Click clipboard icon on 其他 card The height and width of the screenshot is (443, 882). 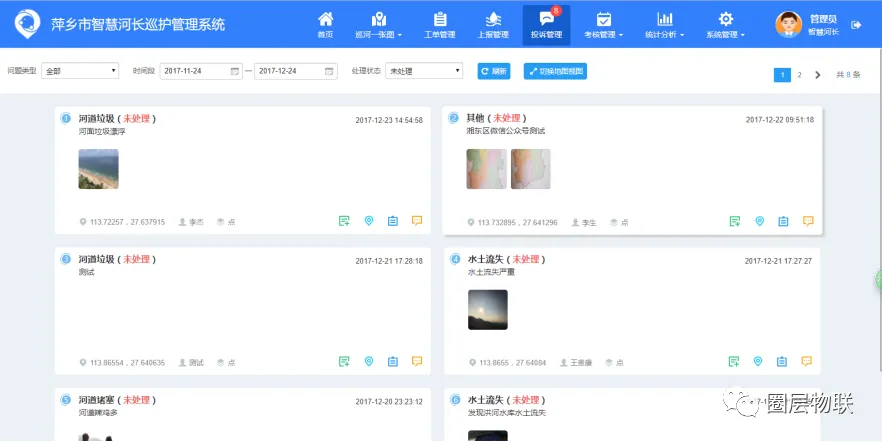tap(783, 222)
